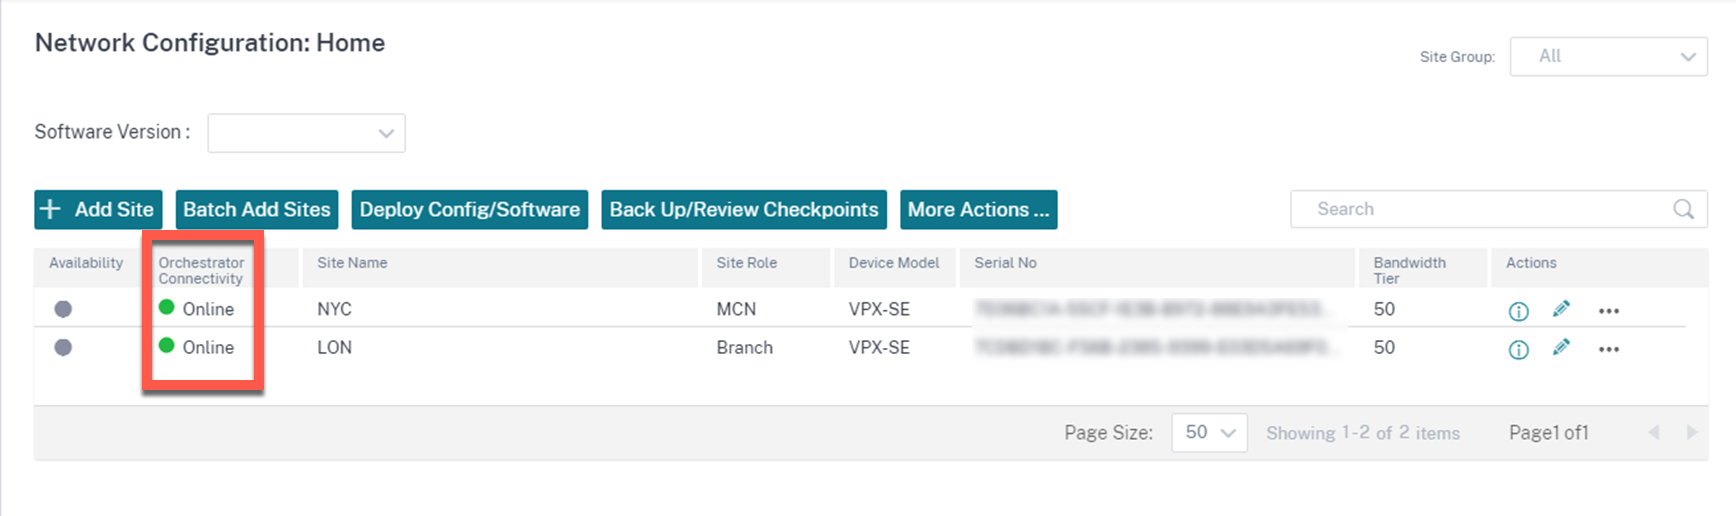Focus the Search input field

(1480, 209)
